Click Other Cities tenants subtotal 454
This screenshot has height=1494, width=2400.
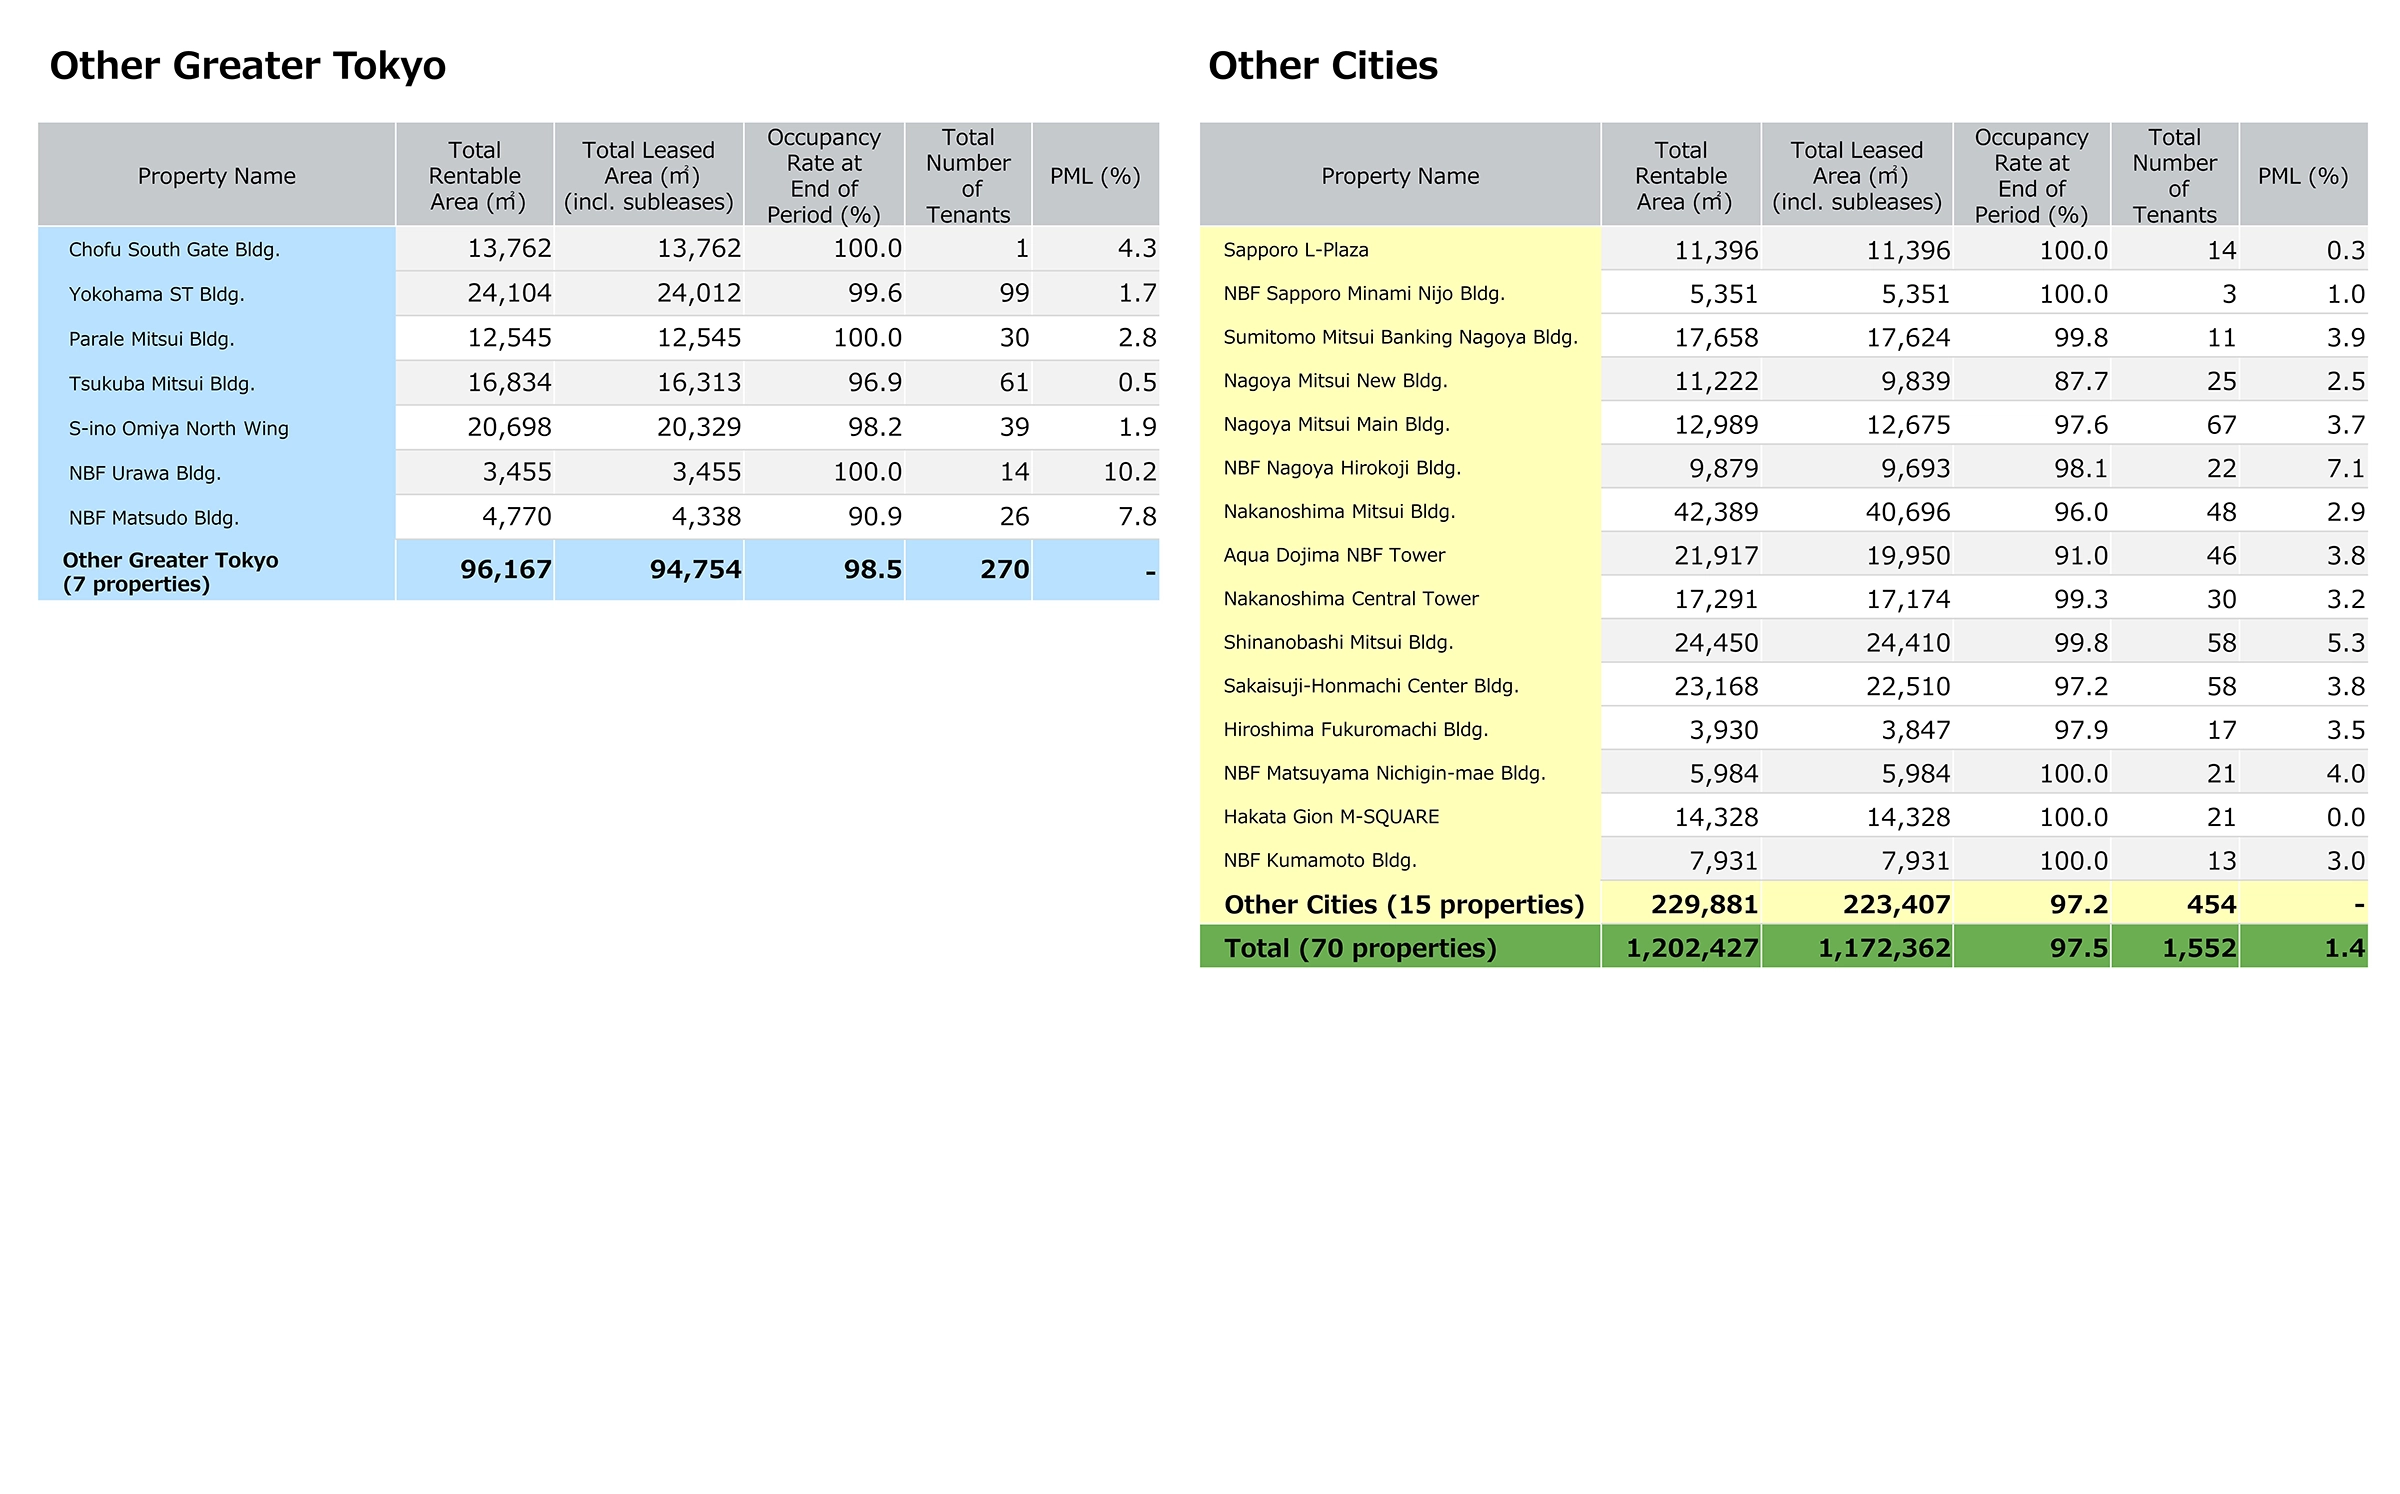click(x=2212, y=905)
